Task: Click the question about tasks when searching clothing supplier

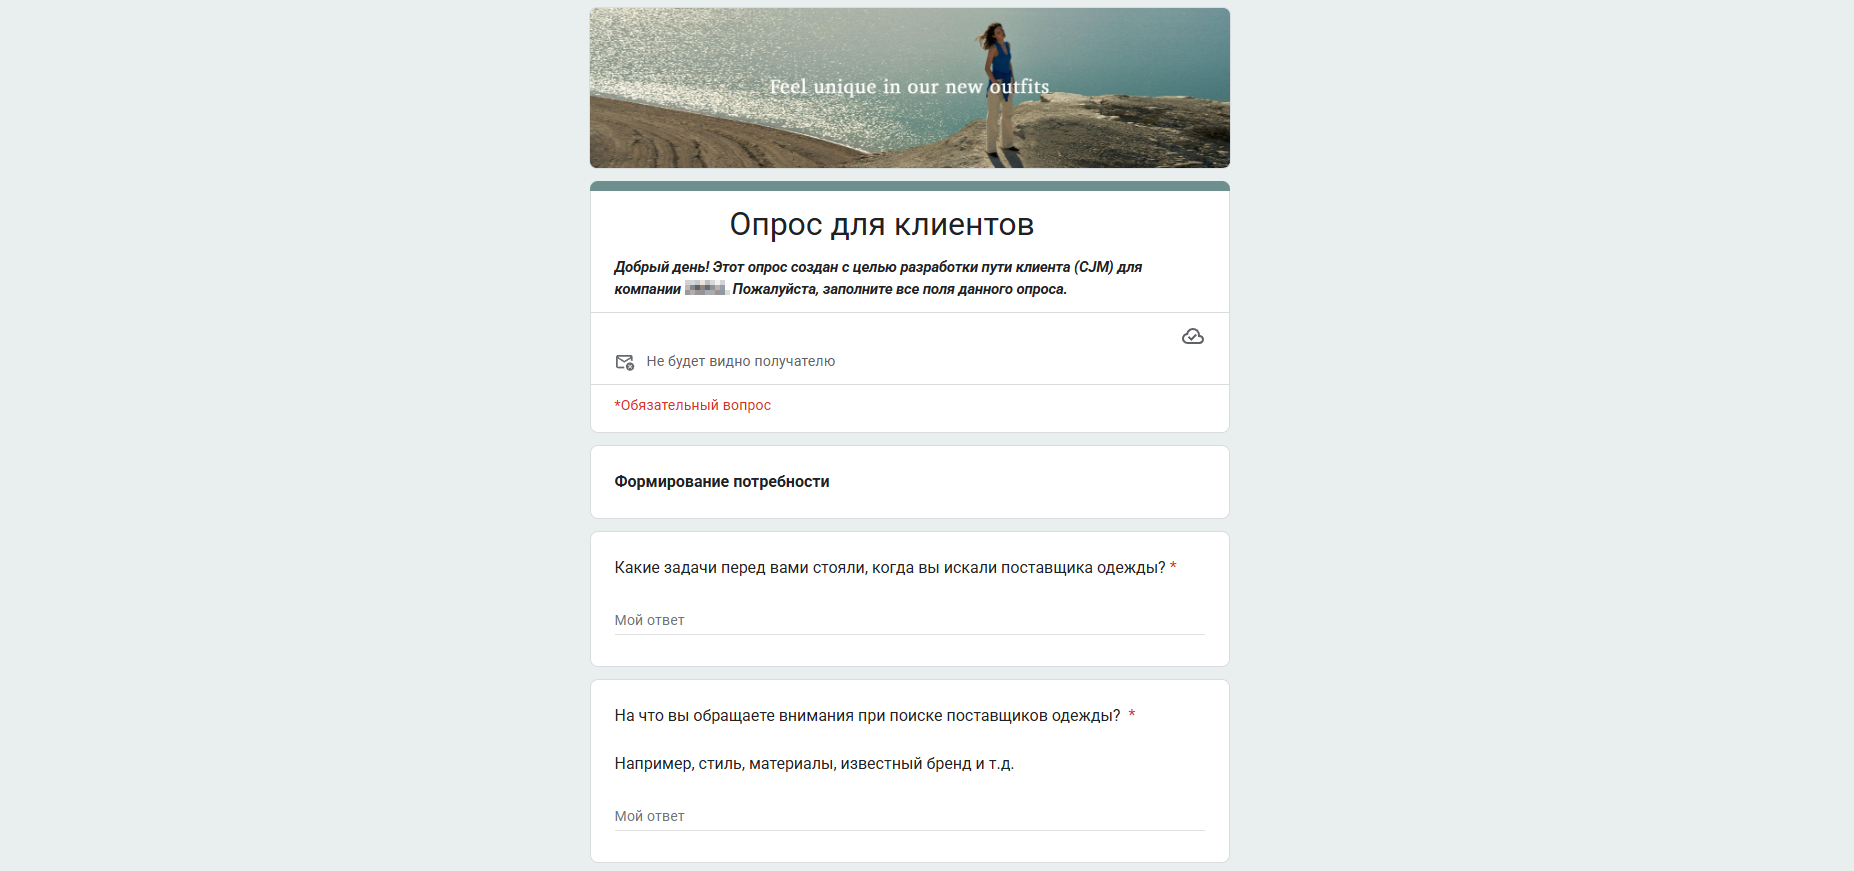Action: tap(890, 568)
